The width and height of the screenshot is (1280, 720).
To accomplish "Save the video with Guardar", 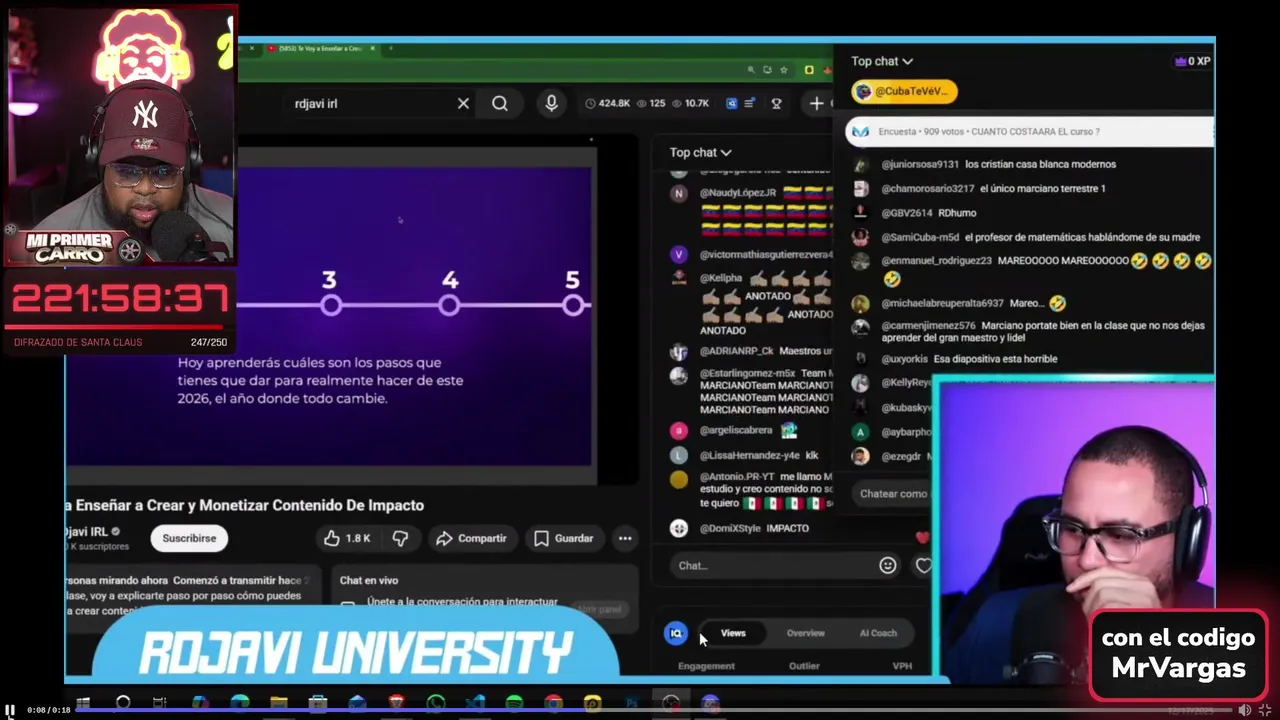I will click(564, 538).
